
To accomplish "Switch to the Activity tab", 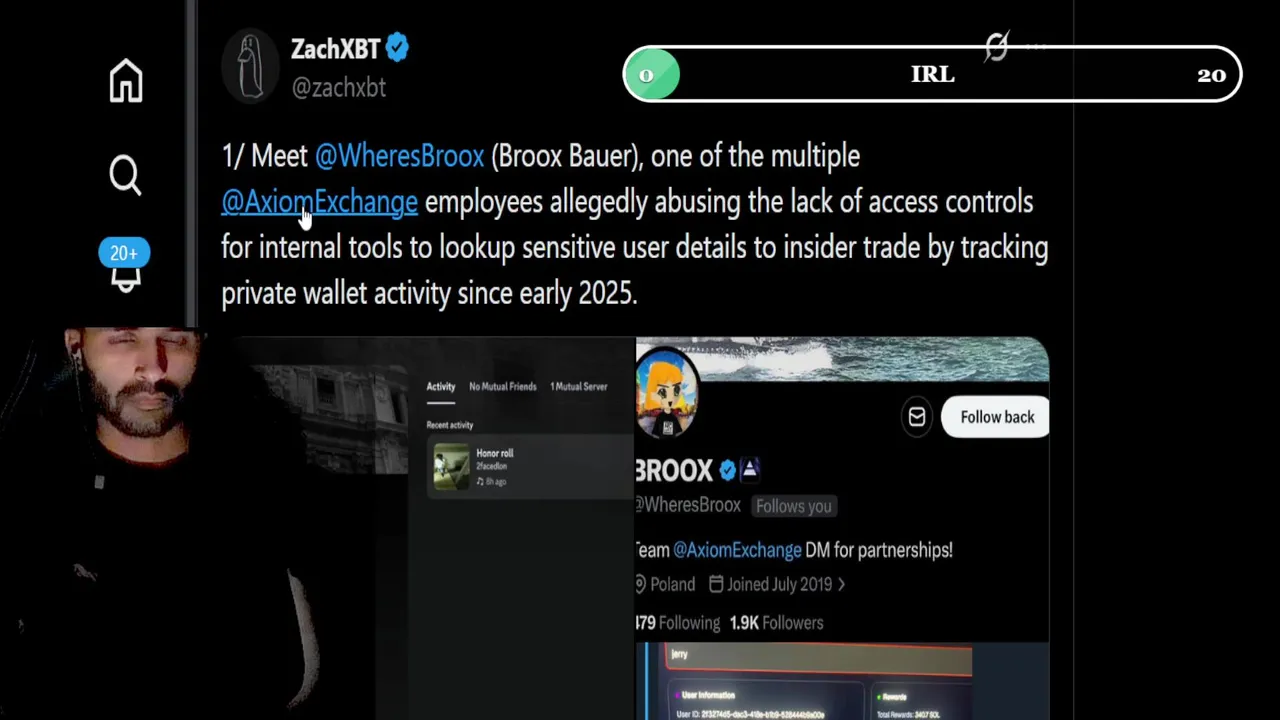I will 441,387.
